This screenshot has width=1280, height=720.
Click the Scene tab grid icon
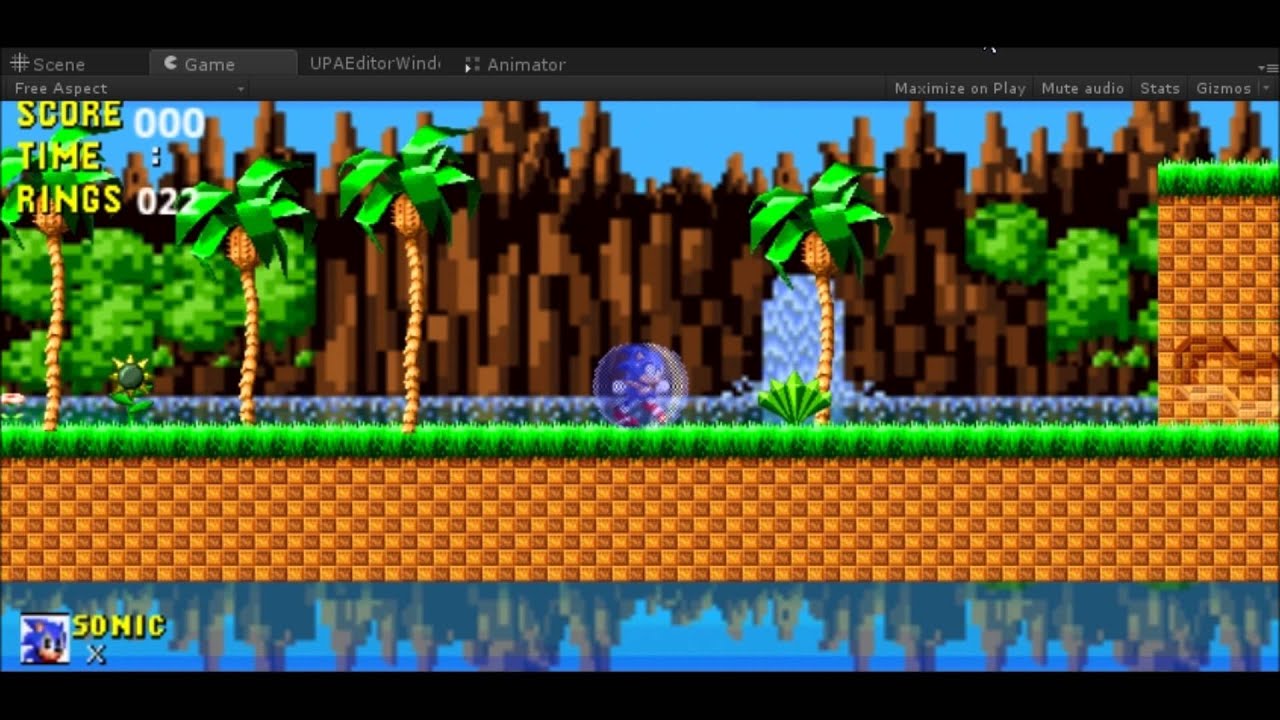[19, 63]
